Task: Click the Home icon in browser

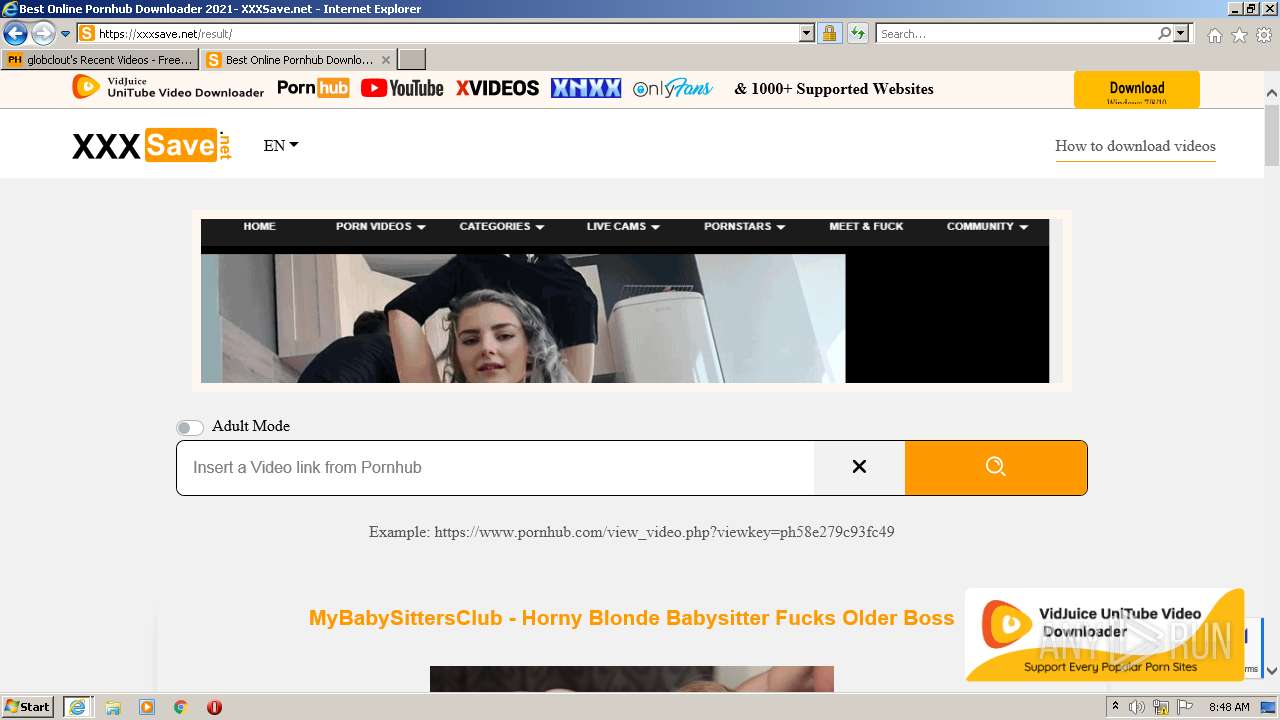Action: (1214, 35)
